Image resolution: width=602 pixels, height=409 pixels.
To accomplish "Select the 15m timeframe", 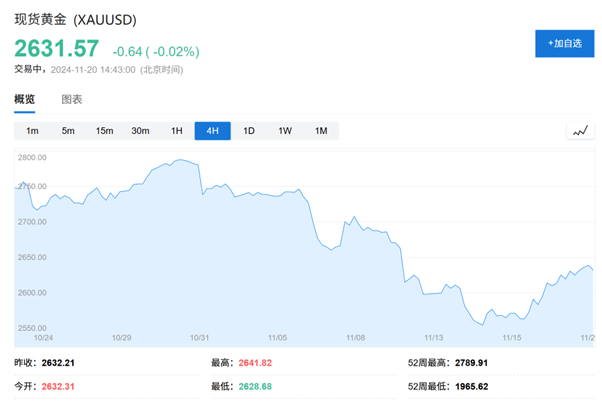I will click(x=104, y=131).
